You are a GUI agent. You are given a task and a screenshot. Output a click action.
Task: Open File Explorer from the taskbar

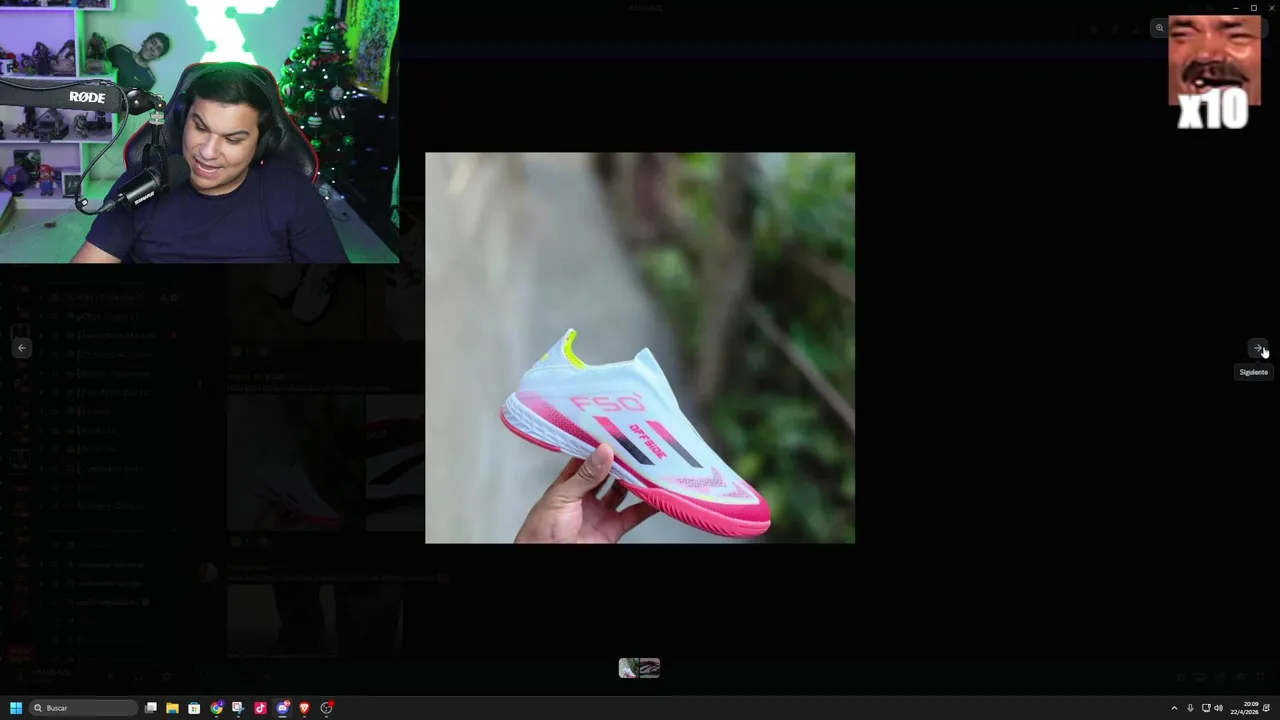[172, 708]
